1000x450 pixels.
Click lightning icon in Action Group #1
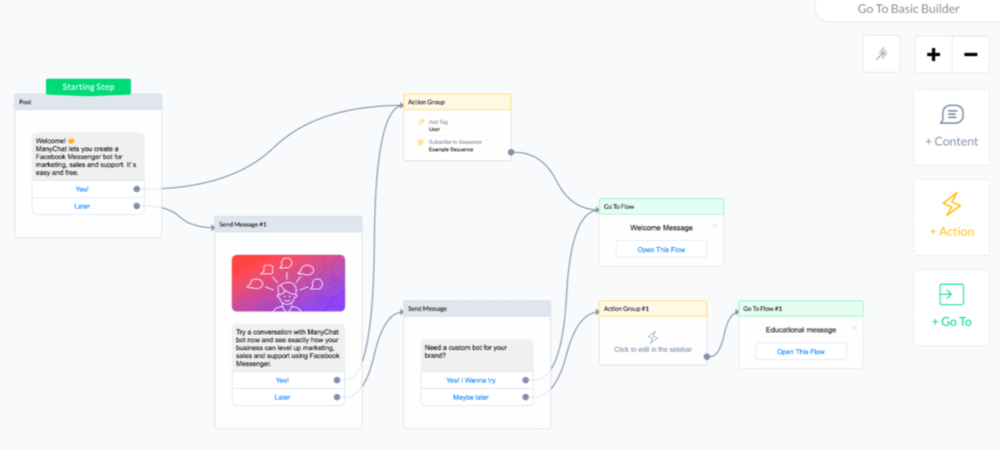click(x=652, y=337)
